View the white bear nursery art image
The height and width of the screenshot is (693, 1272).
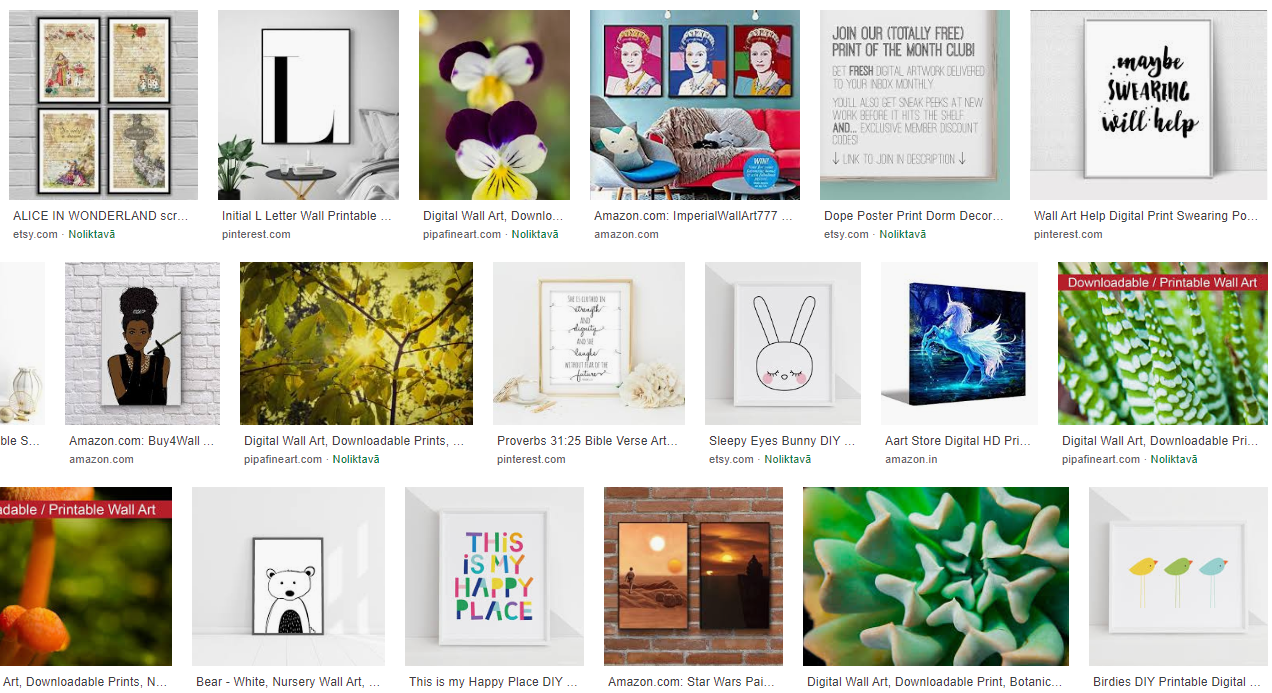288,576
